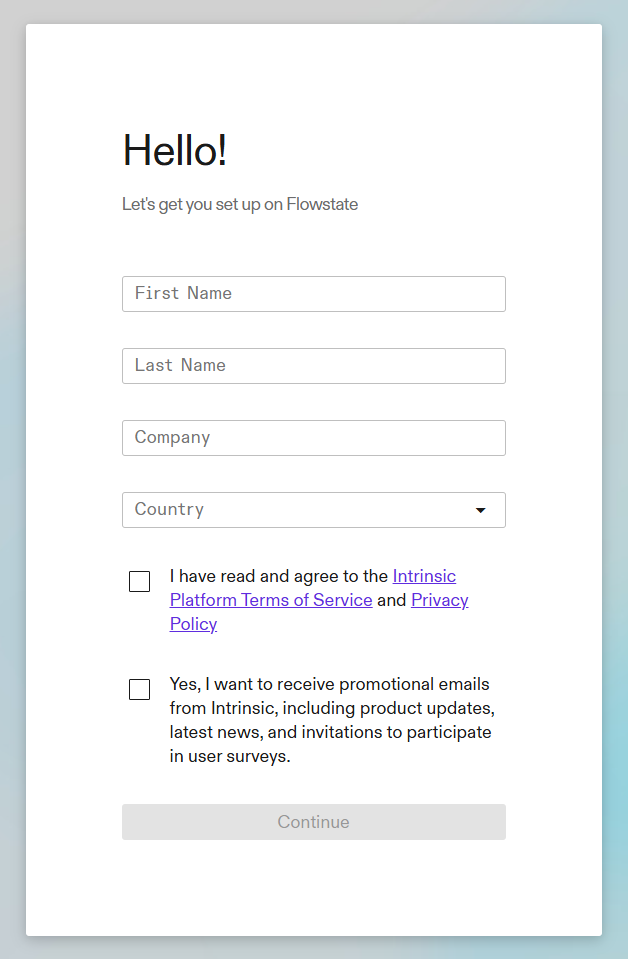Viewport: 628px width, 959px height.
Task: Enable the promotional emails checkbox
Action: [x=140, y=690]
